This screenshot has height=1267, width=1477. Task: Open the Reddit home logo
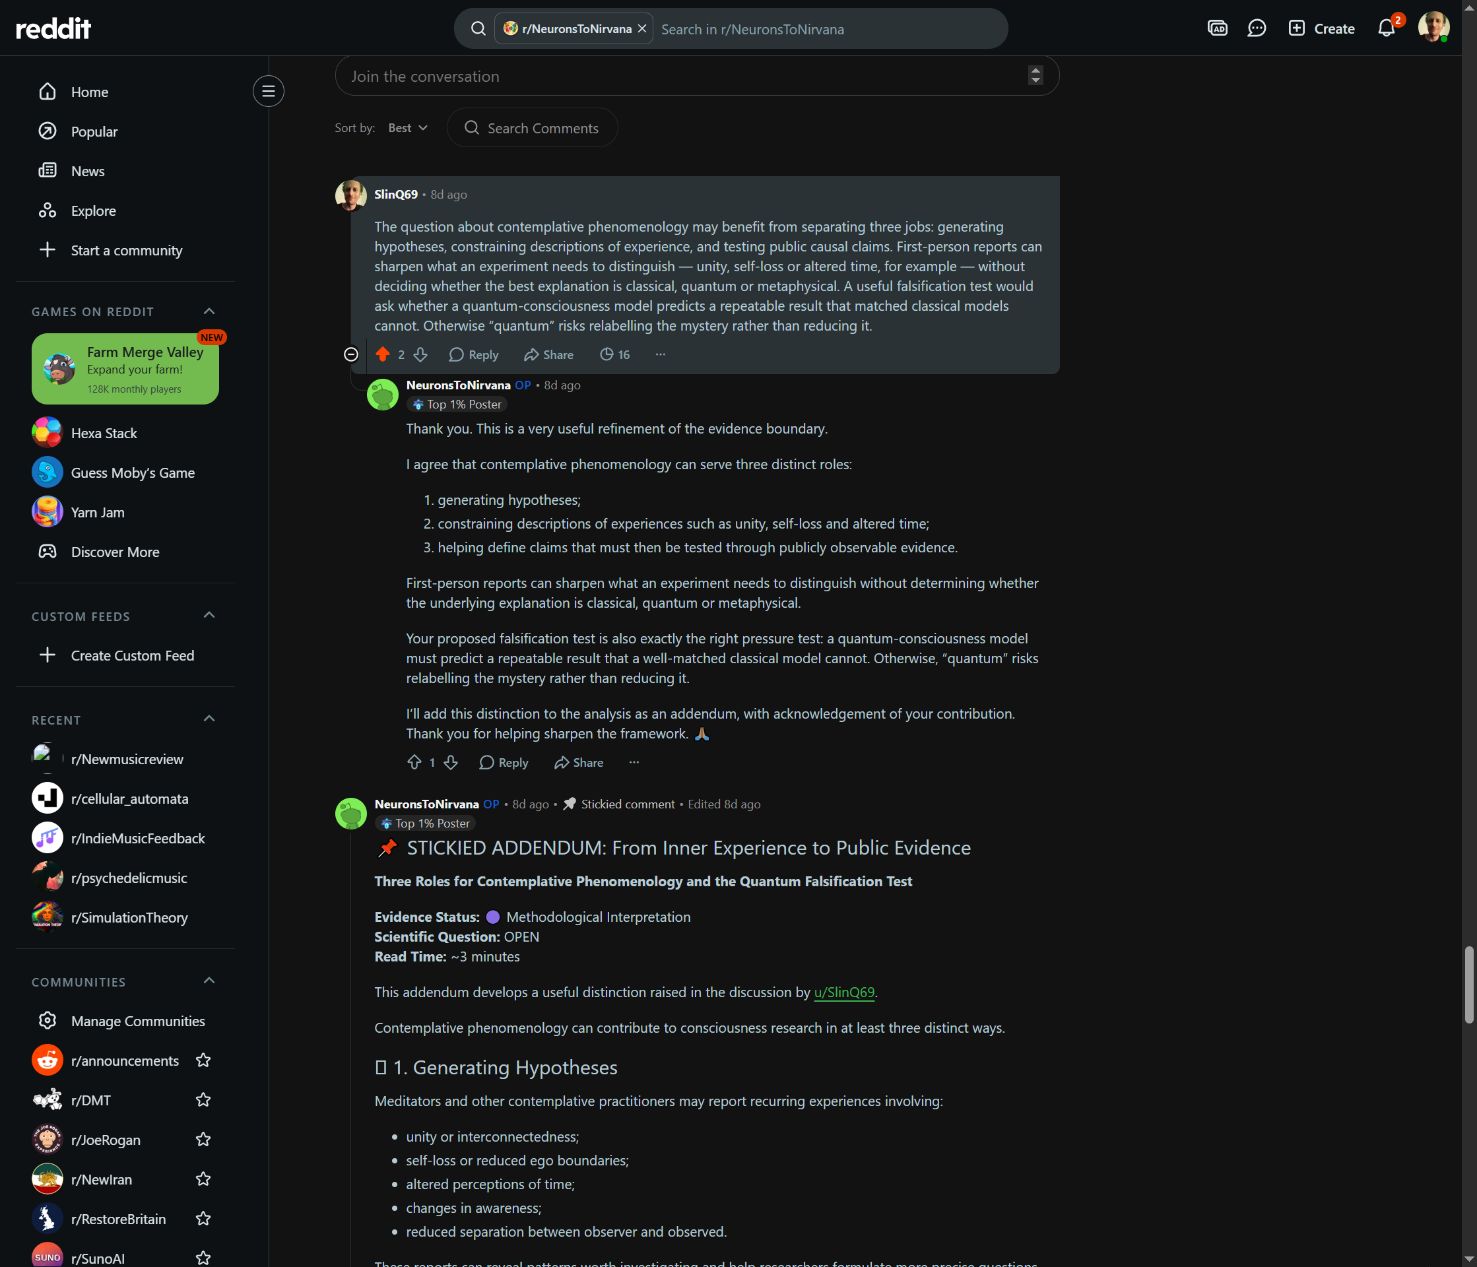[53, 29]
